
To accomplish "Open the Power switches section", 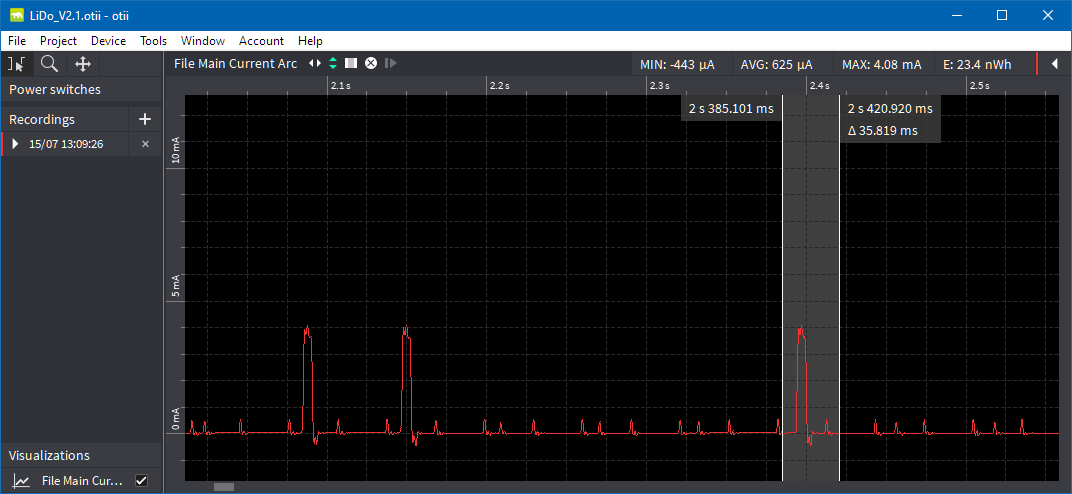I will tap(55, 89).
